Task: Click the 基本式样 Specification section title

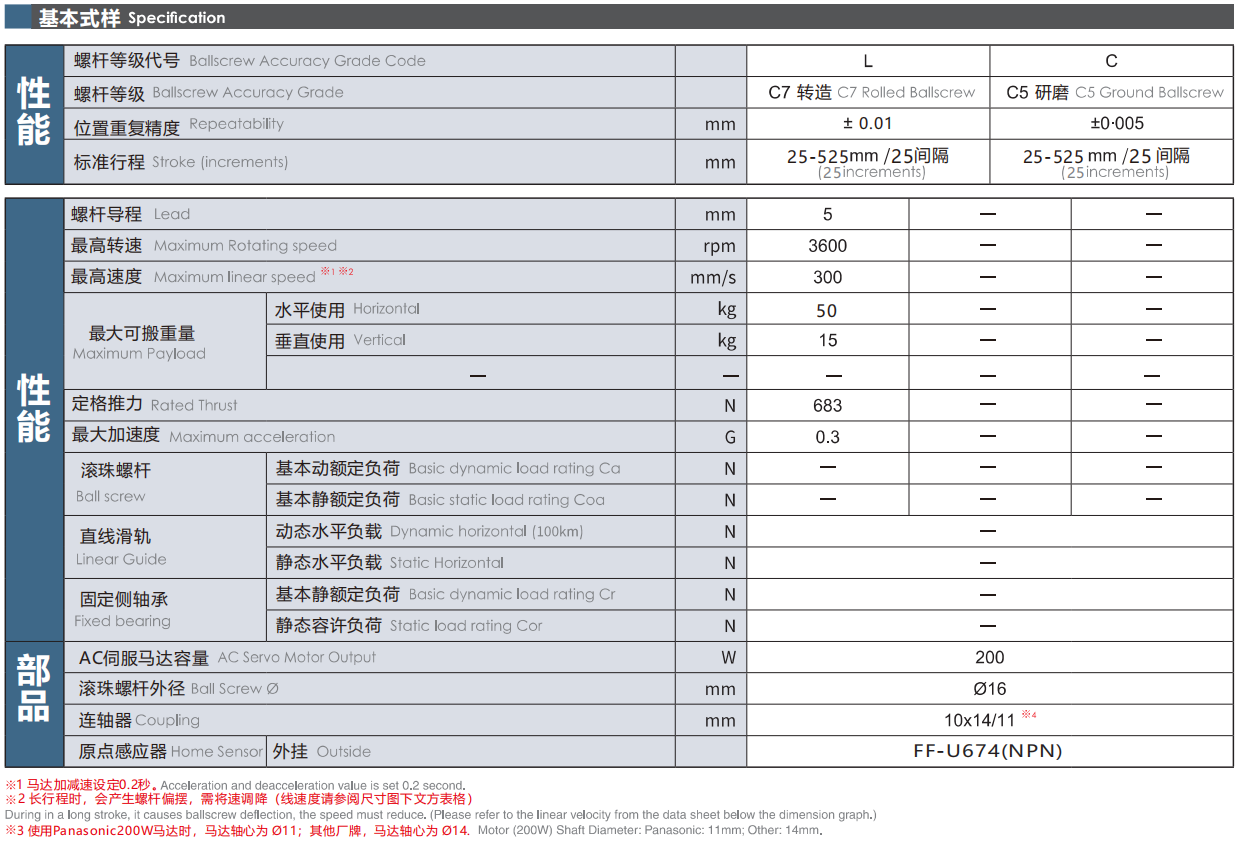Action: pyautogui.click(x=131, y=17)
